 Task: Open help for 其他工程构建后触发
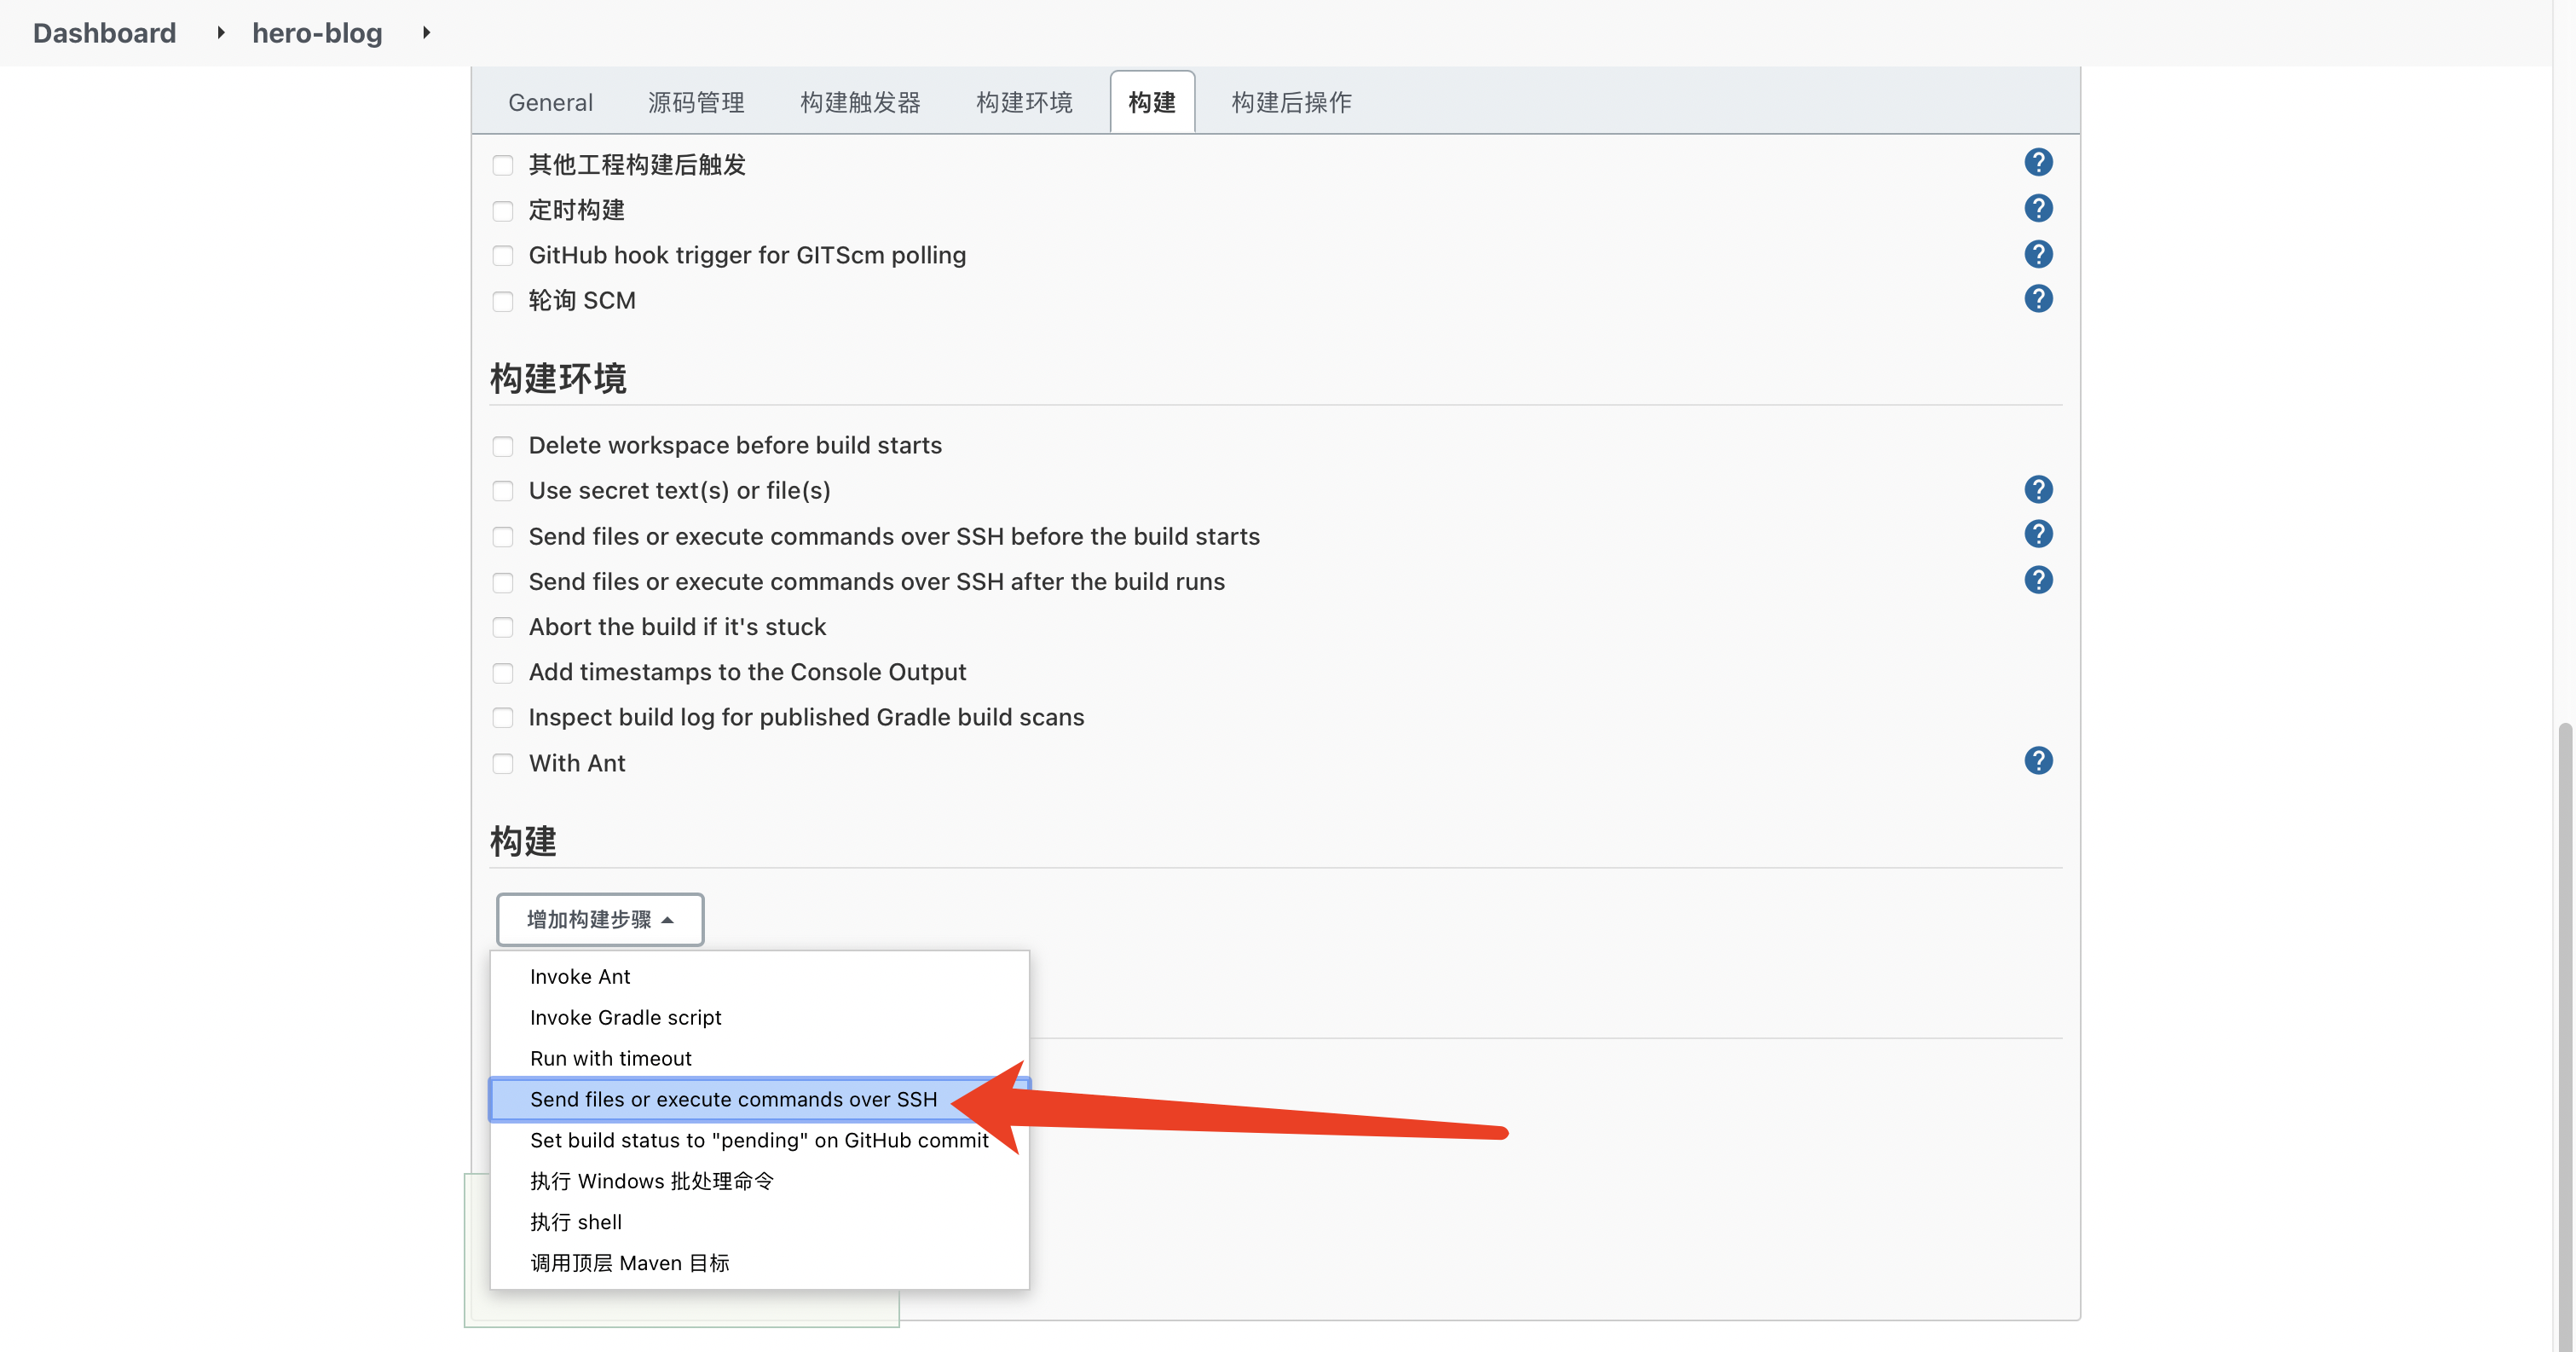[x=2039, y=161]
